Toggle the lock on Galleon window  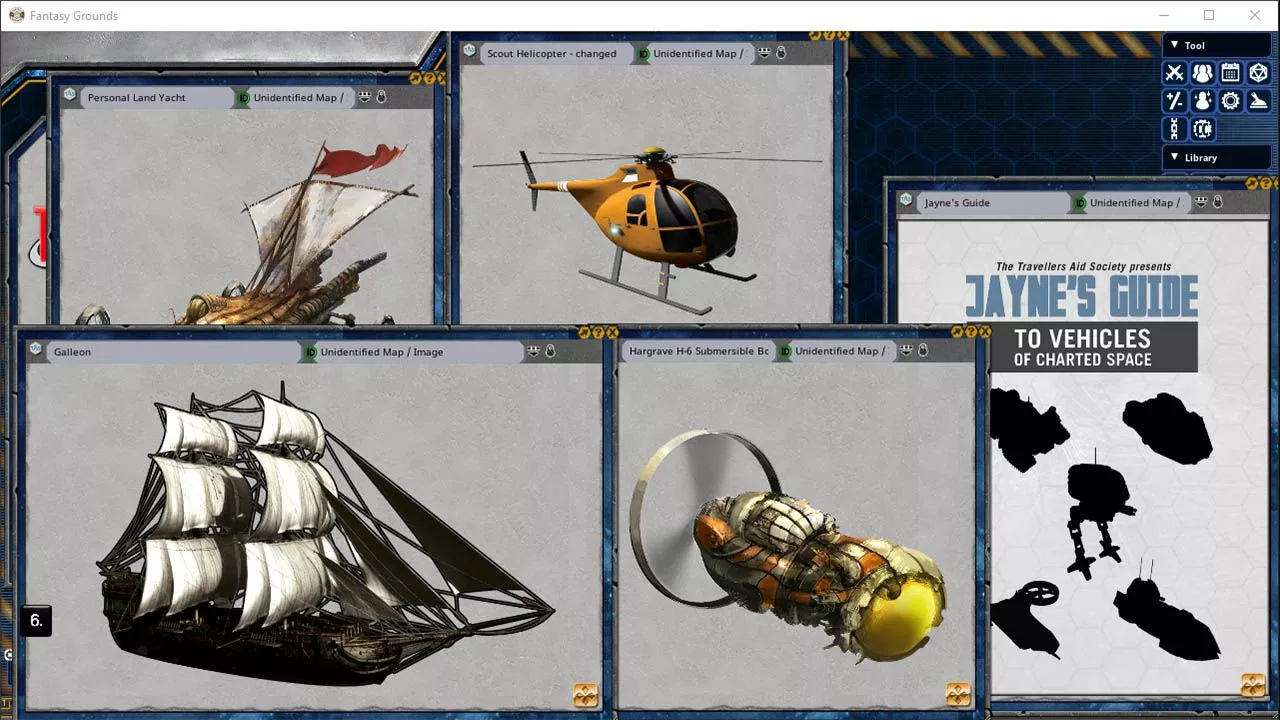point(550,351)
